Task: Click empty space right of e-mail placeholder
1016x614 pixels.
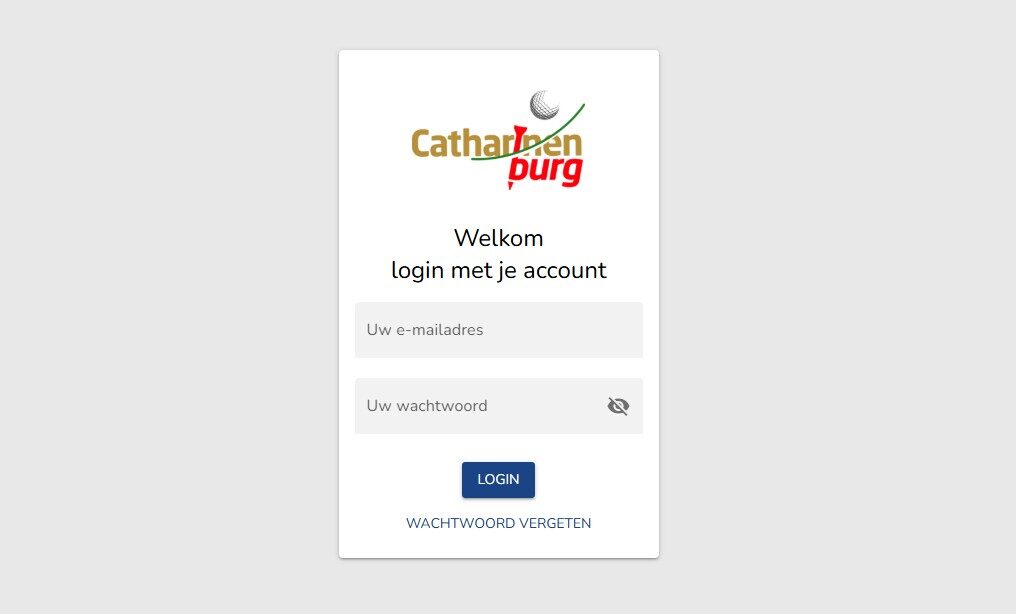Action: 564,330
